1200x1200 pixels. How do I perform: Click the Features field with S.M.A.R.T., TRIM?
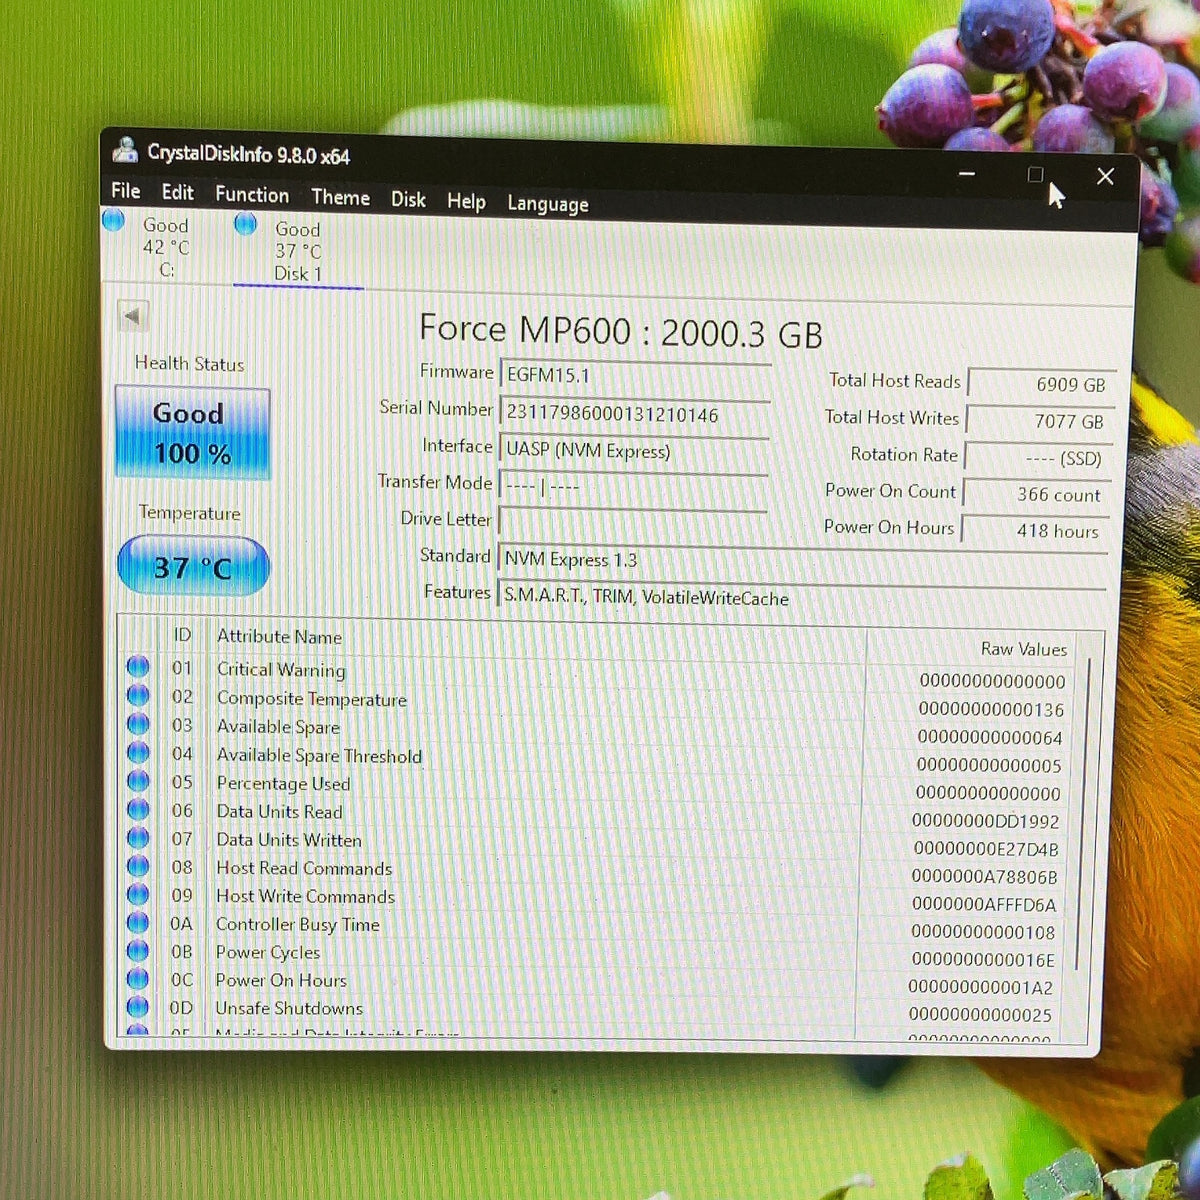pyautogui.click(x=801, y=597)
